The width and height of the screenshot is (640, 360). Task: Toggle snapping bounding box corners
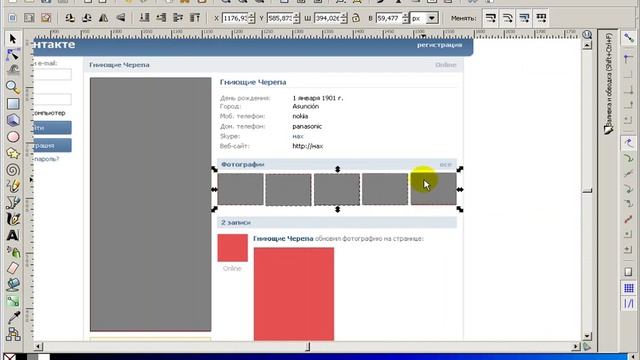629,59
